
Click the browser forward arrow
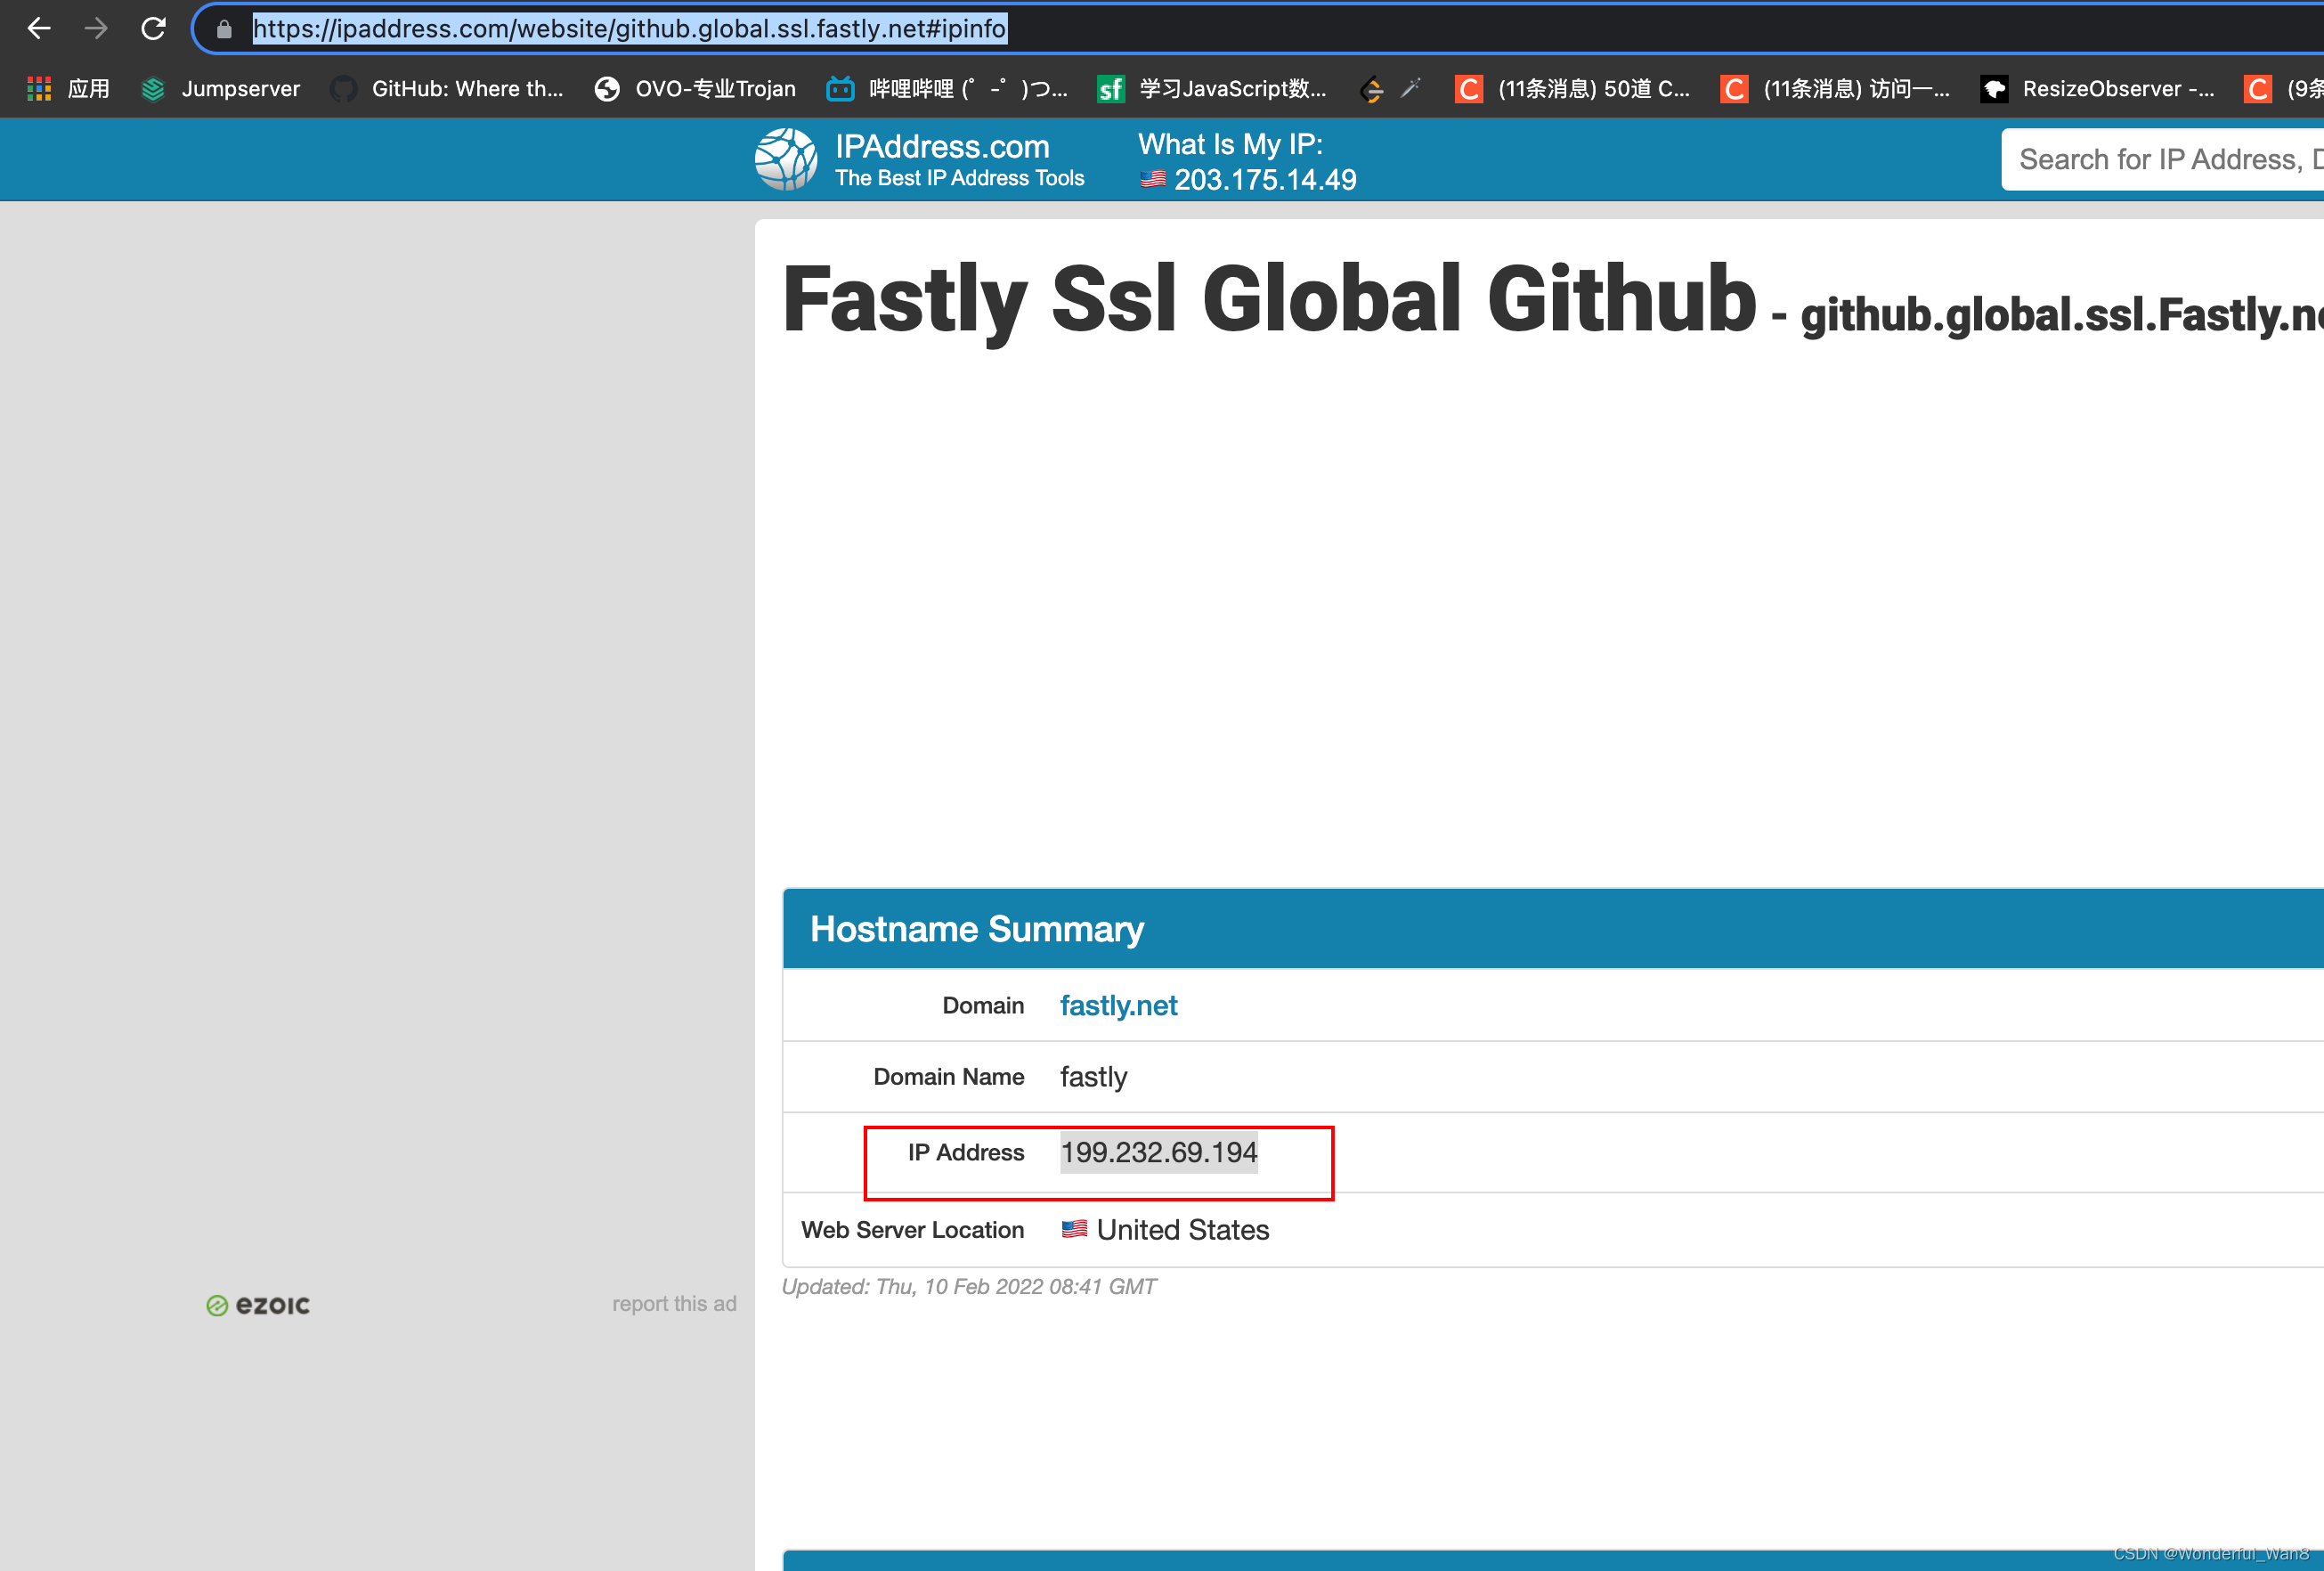96,28
